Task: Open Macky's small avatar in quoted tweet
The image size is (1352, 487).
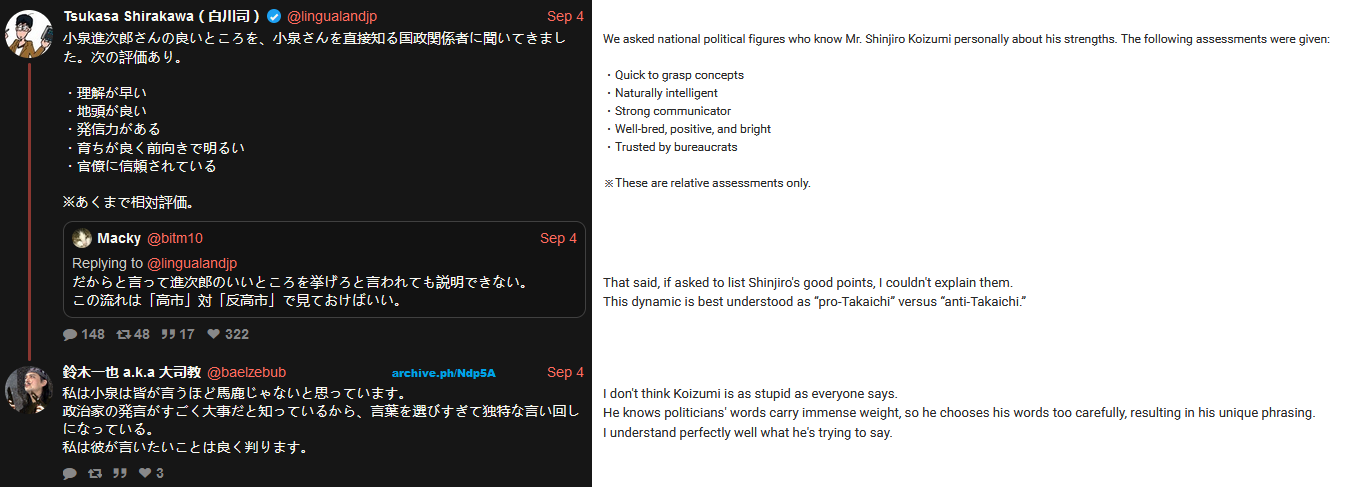Action: coord(82,238)
